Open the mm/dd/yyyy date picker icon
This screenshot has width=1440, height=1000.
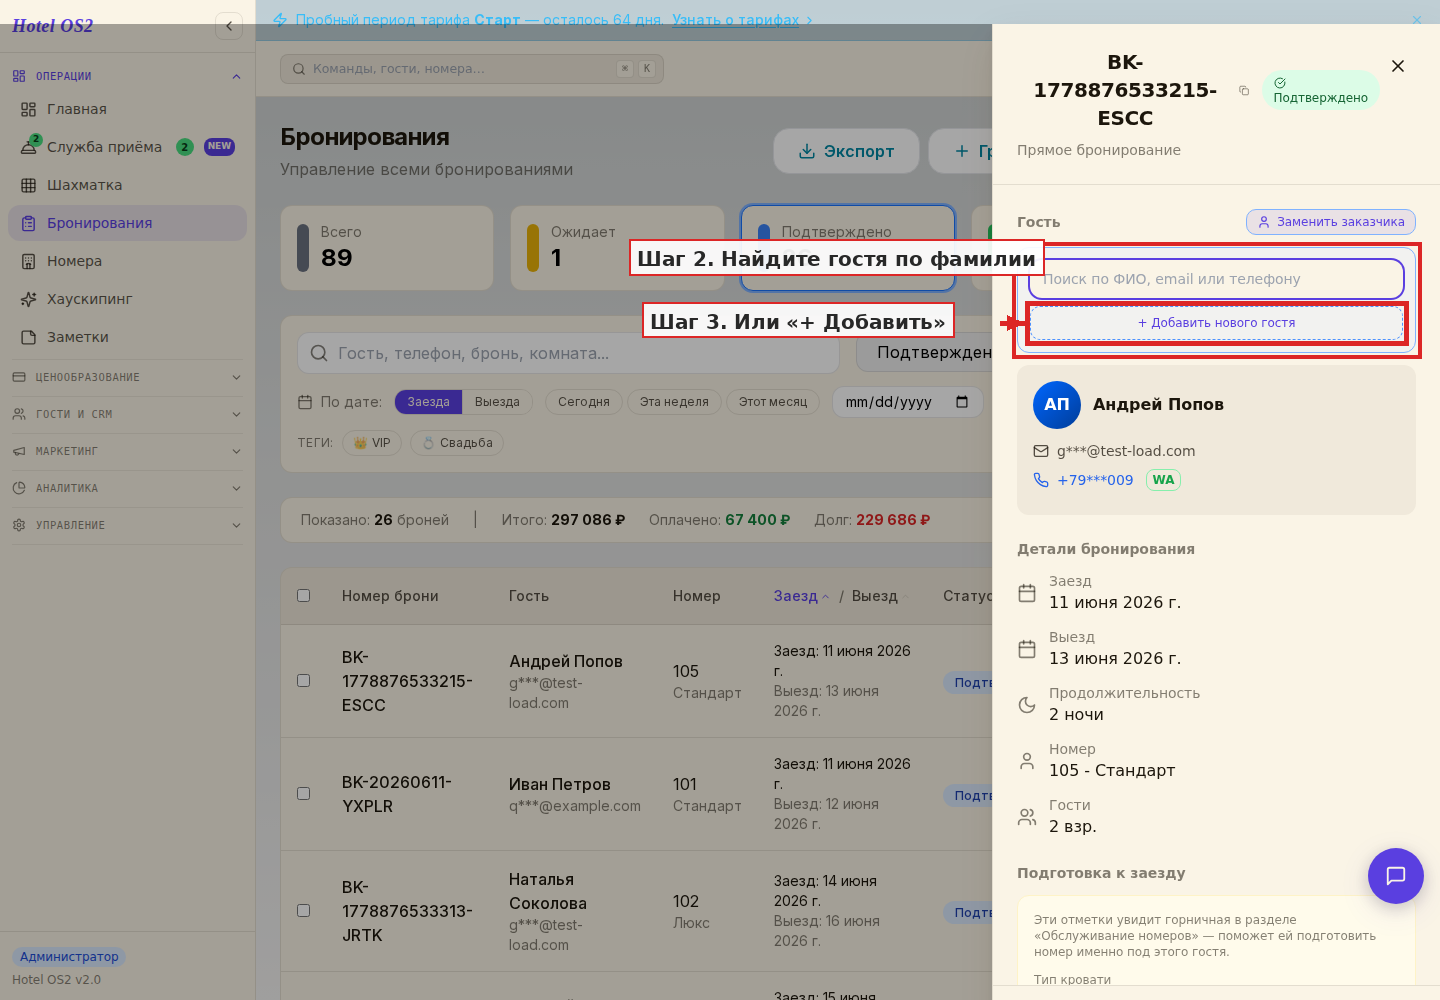click(x=962, y=402)
